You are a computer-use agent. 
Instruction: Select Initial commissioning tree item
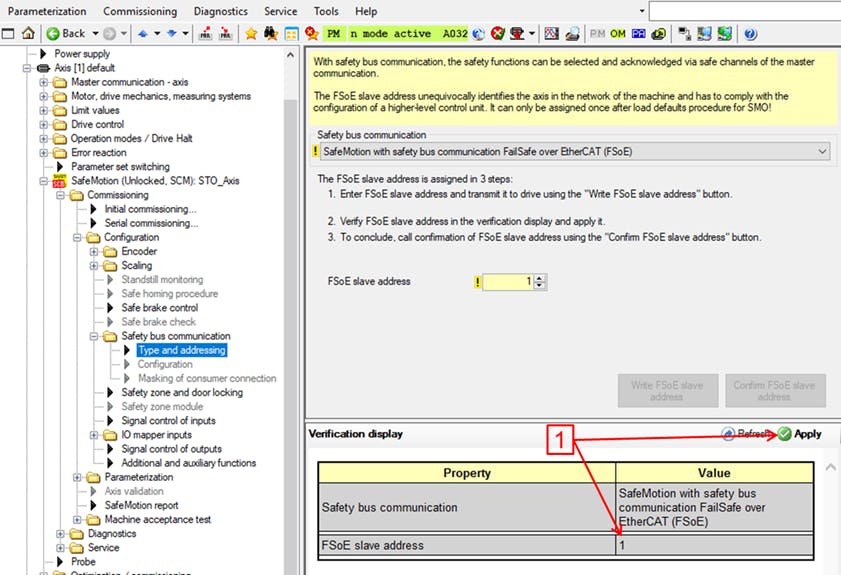[150, 209]
